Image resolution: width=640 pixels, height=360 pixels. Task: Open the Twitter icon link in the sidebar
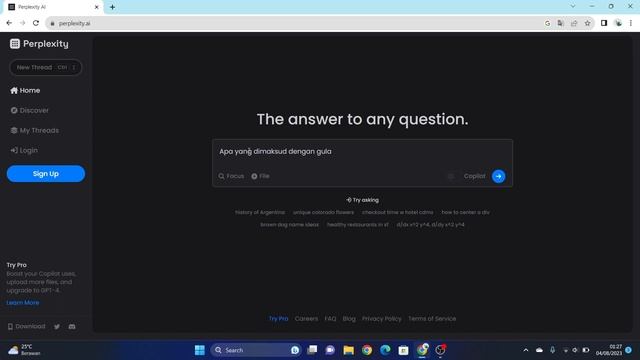[57, 326]
